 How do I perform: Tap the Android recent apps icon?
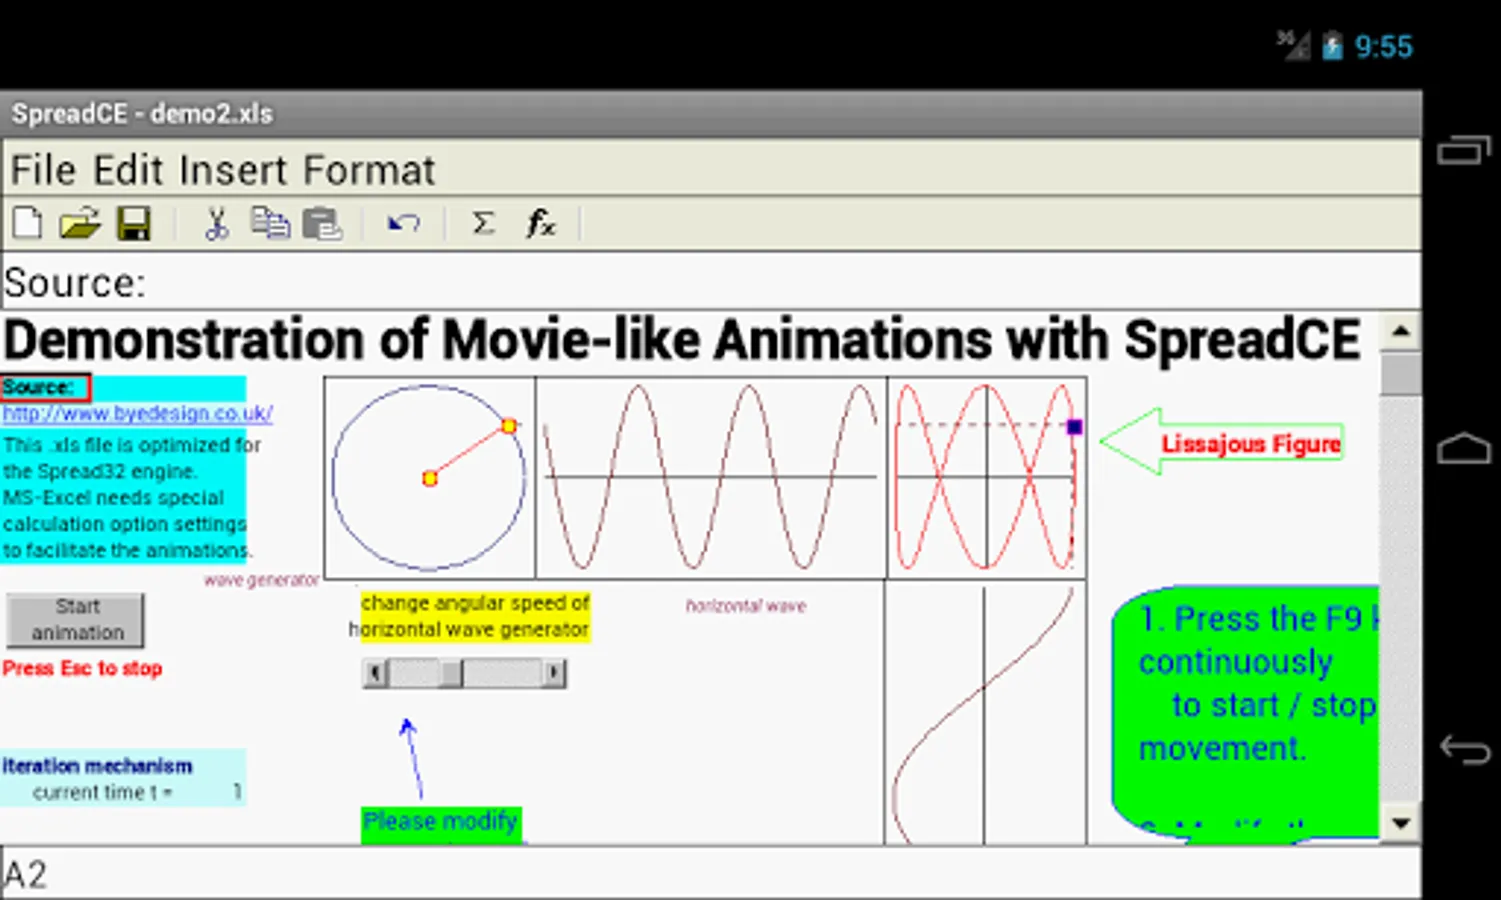[1463, 150]
